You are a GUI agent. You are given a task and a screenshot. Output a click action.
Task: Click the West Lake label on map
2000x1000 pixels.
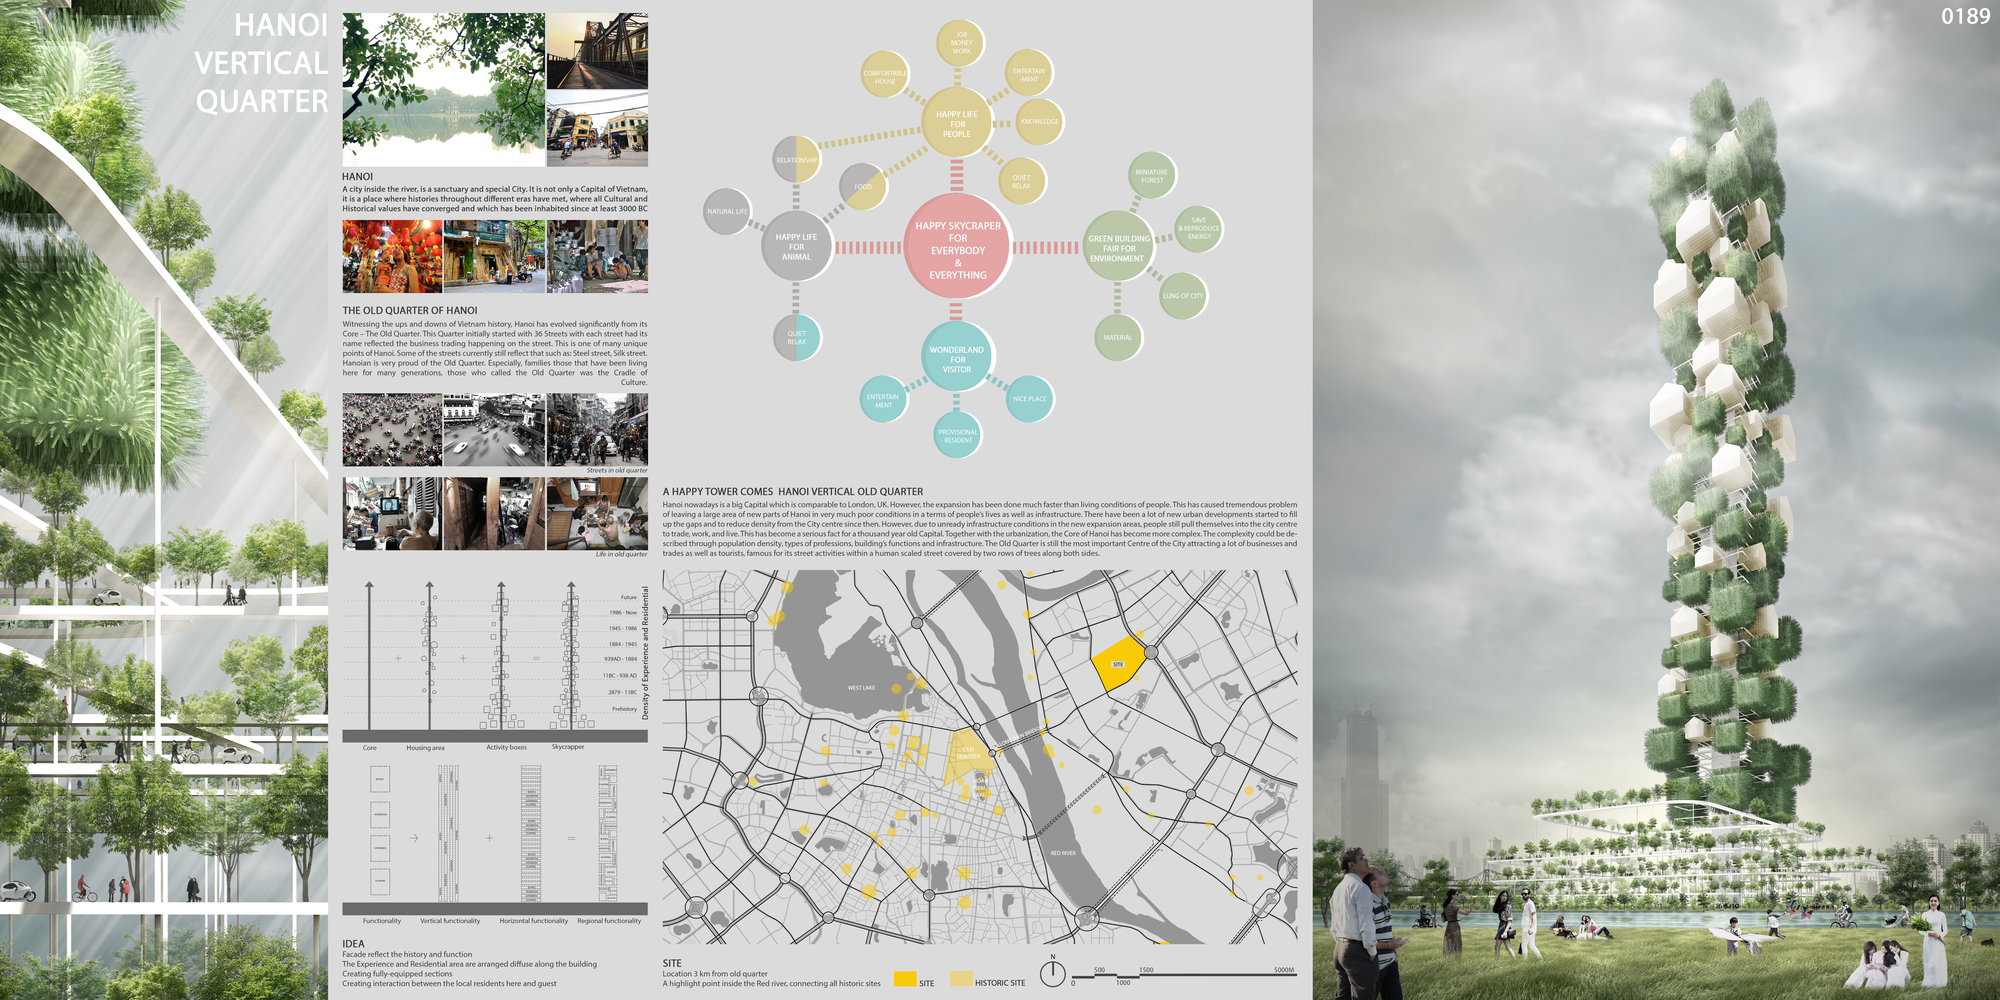click(x=861, y=688)
